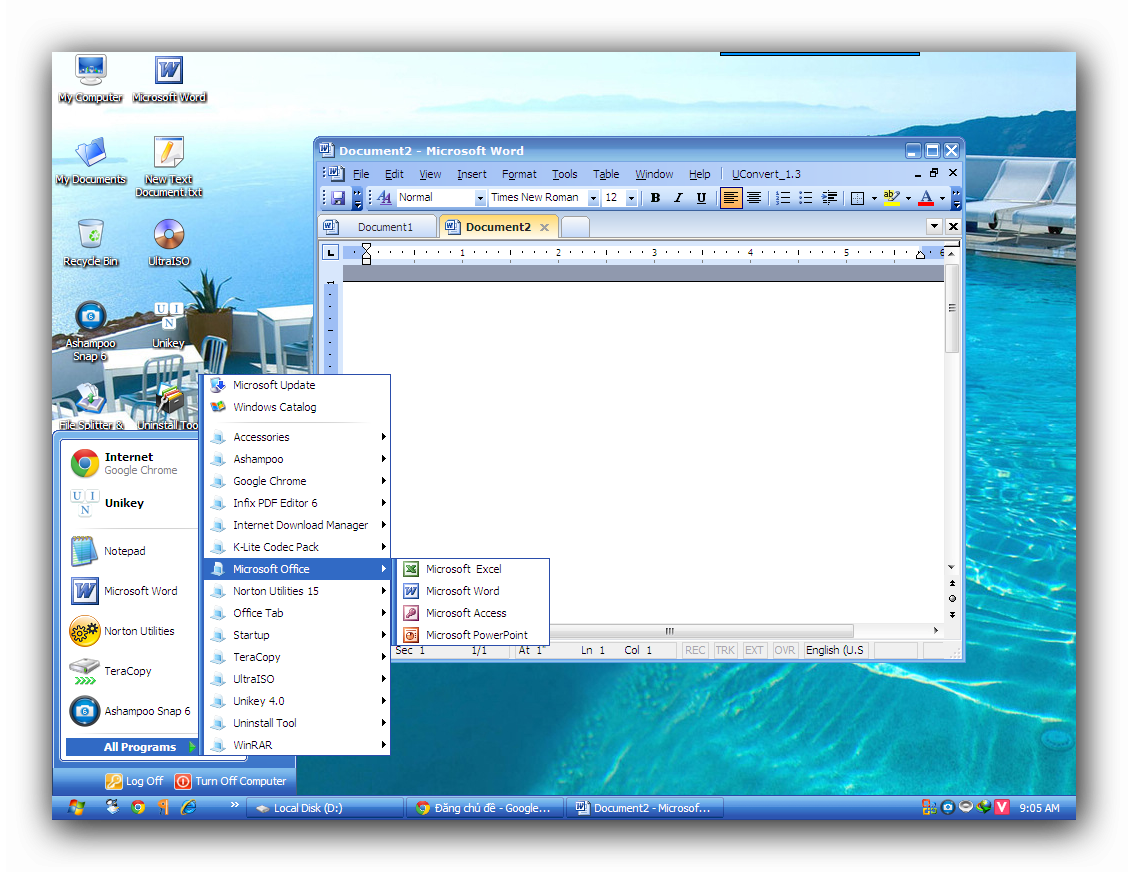Toggle TRK track changes in status bar
The width and height of the screenshot is (1128, 872).
(x=725, y=650)
